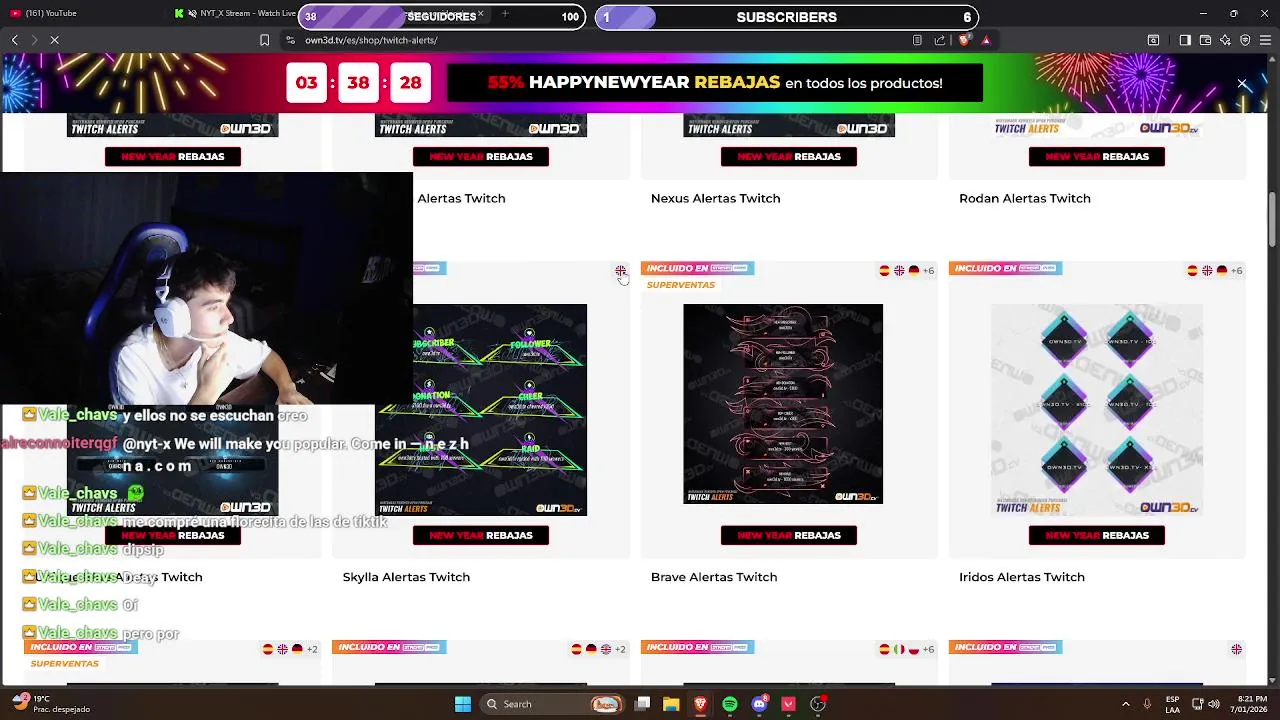Click the SEGUIDORES goal progress bar

point(441,17)
